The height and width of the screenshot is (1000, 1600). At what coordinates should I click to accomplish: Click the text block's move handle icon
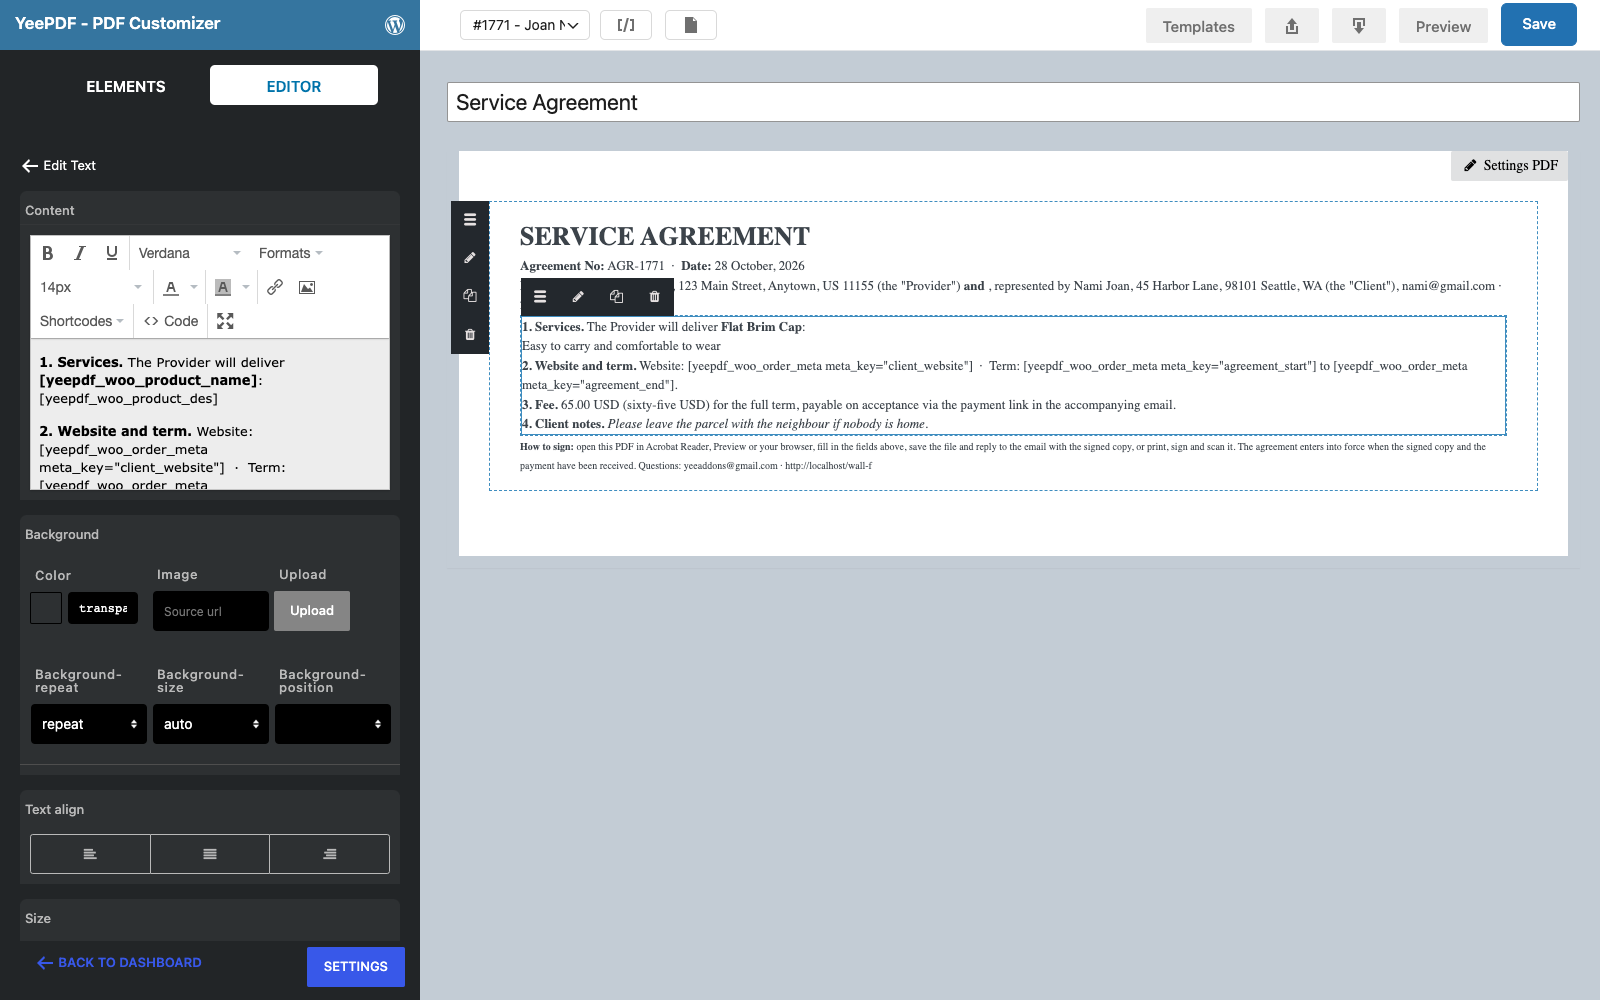[540, 297]
